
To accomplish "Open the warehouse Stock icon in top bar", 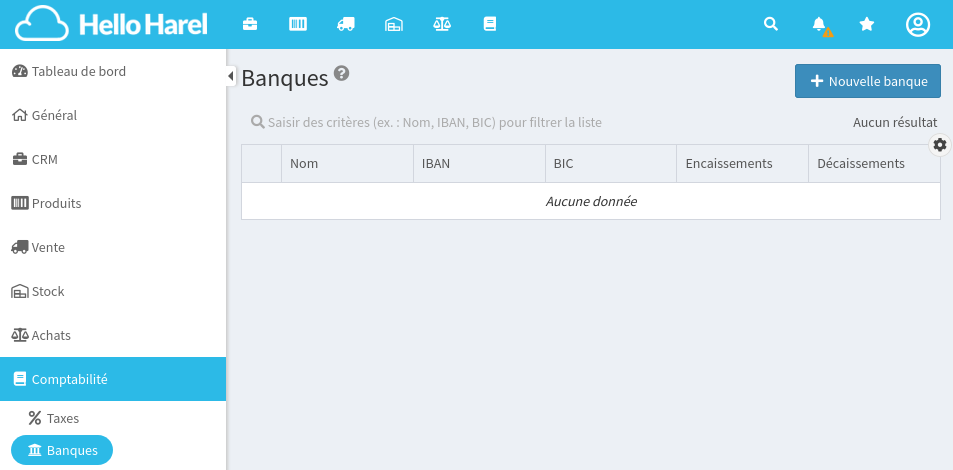I will click(x=394, y=24).
